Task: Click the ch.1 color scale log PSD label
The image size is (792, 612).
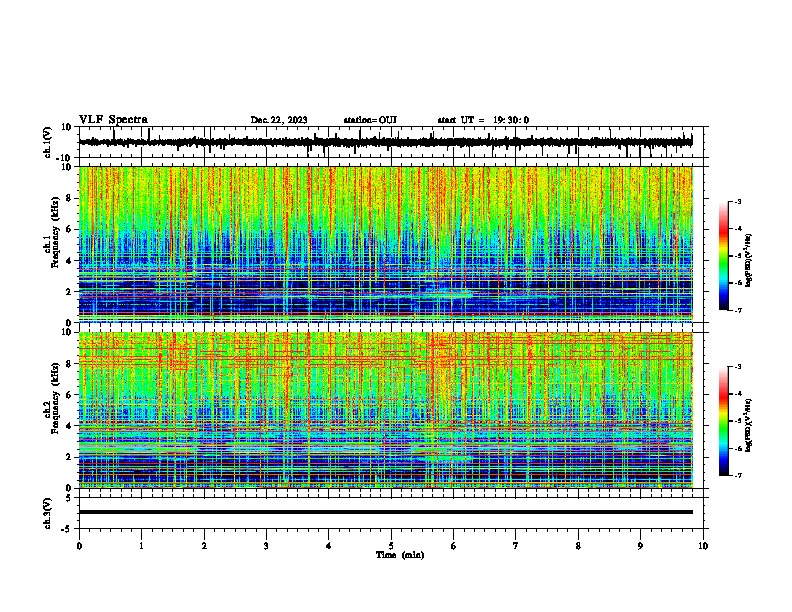Action: pos(749,261)
